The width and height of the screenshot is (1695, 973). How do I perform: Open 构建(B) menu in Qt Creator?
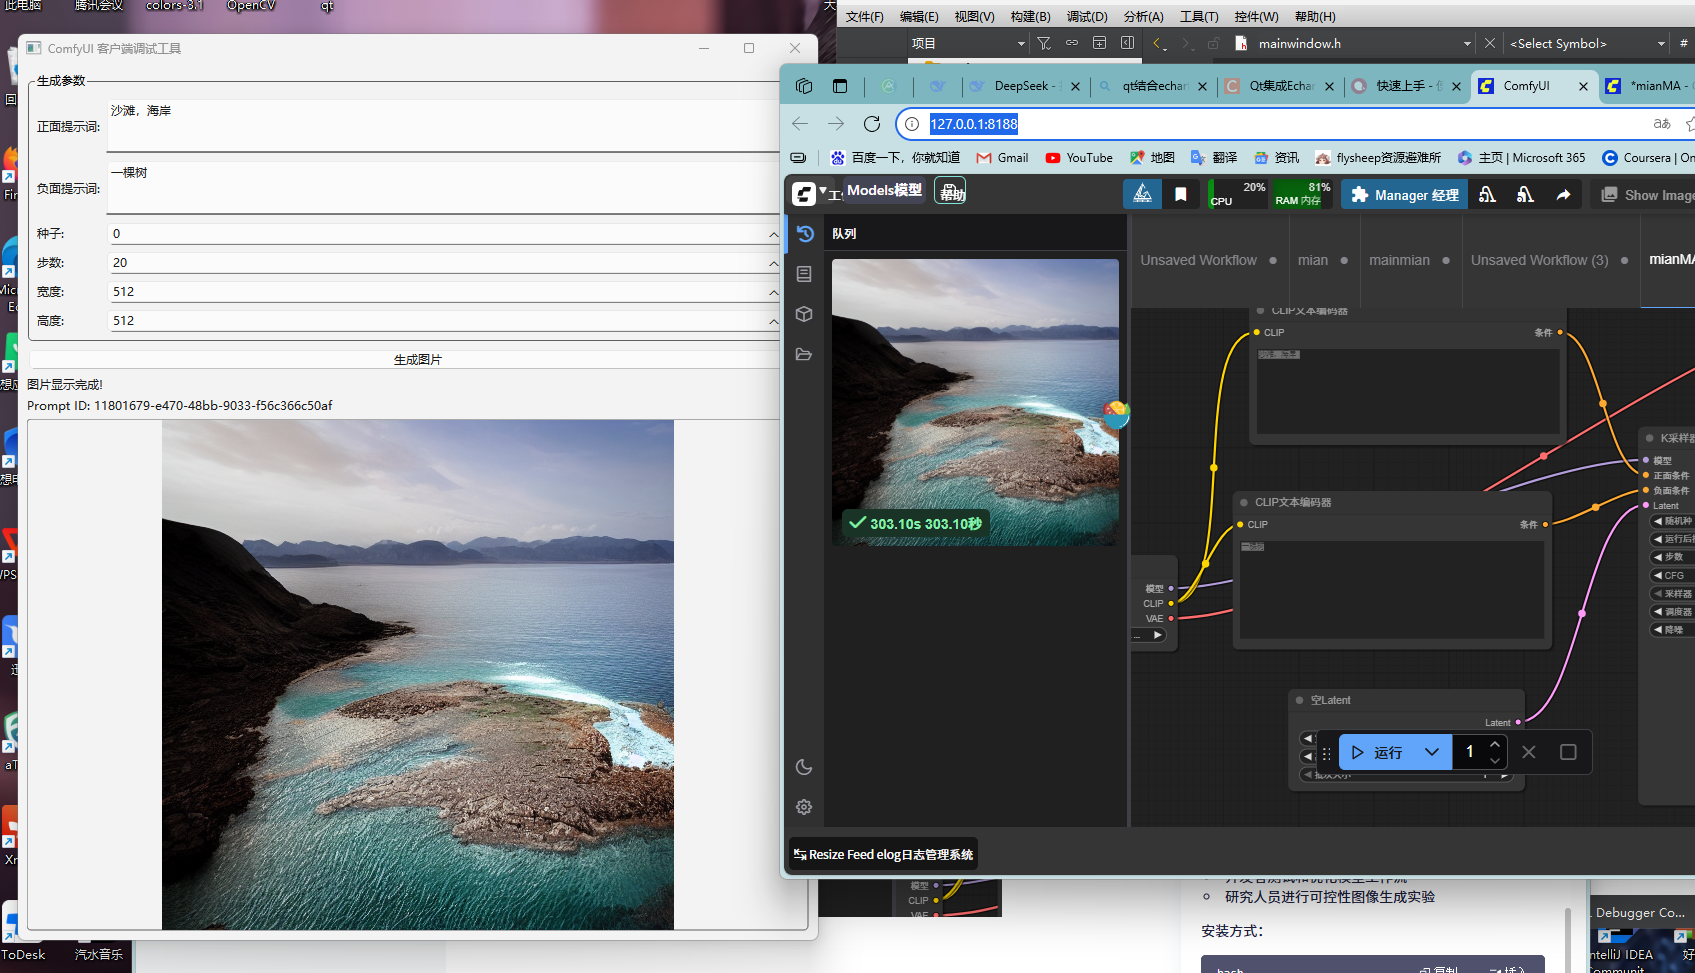pos(1030,17)
